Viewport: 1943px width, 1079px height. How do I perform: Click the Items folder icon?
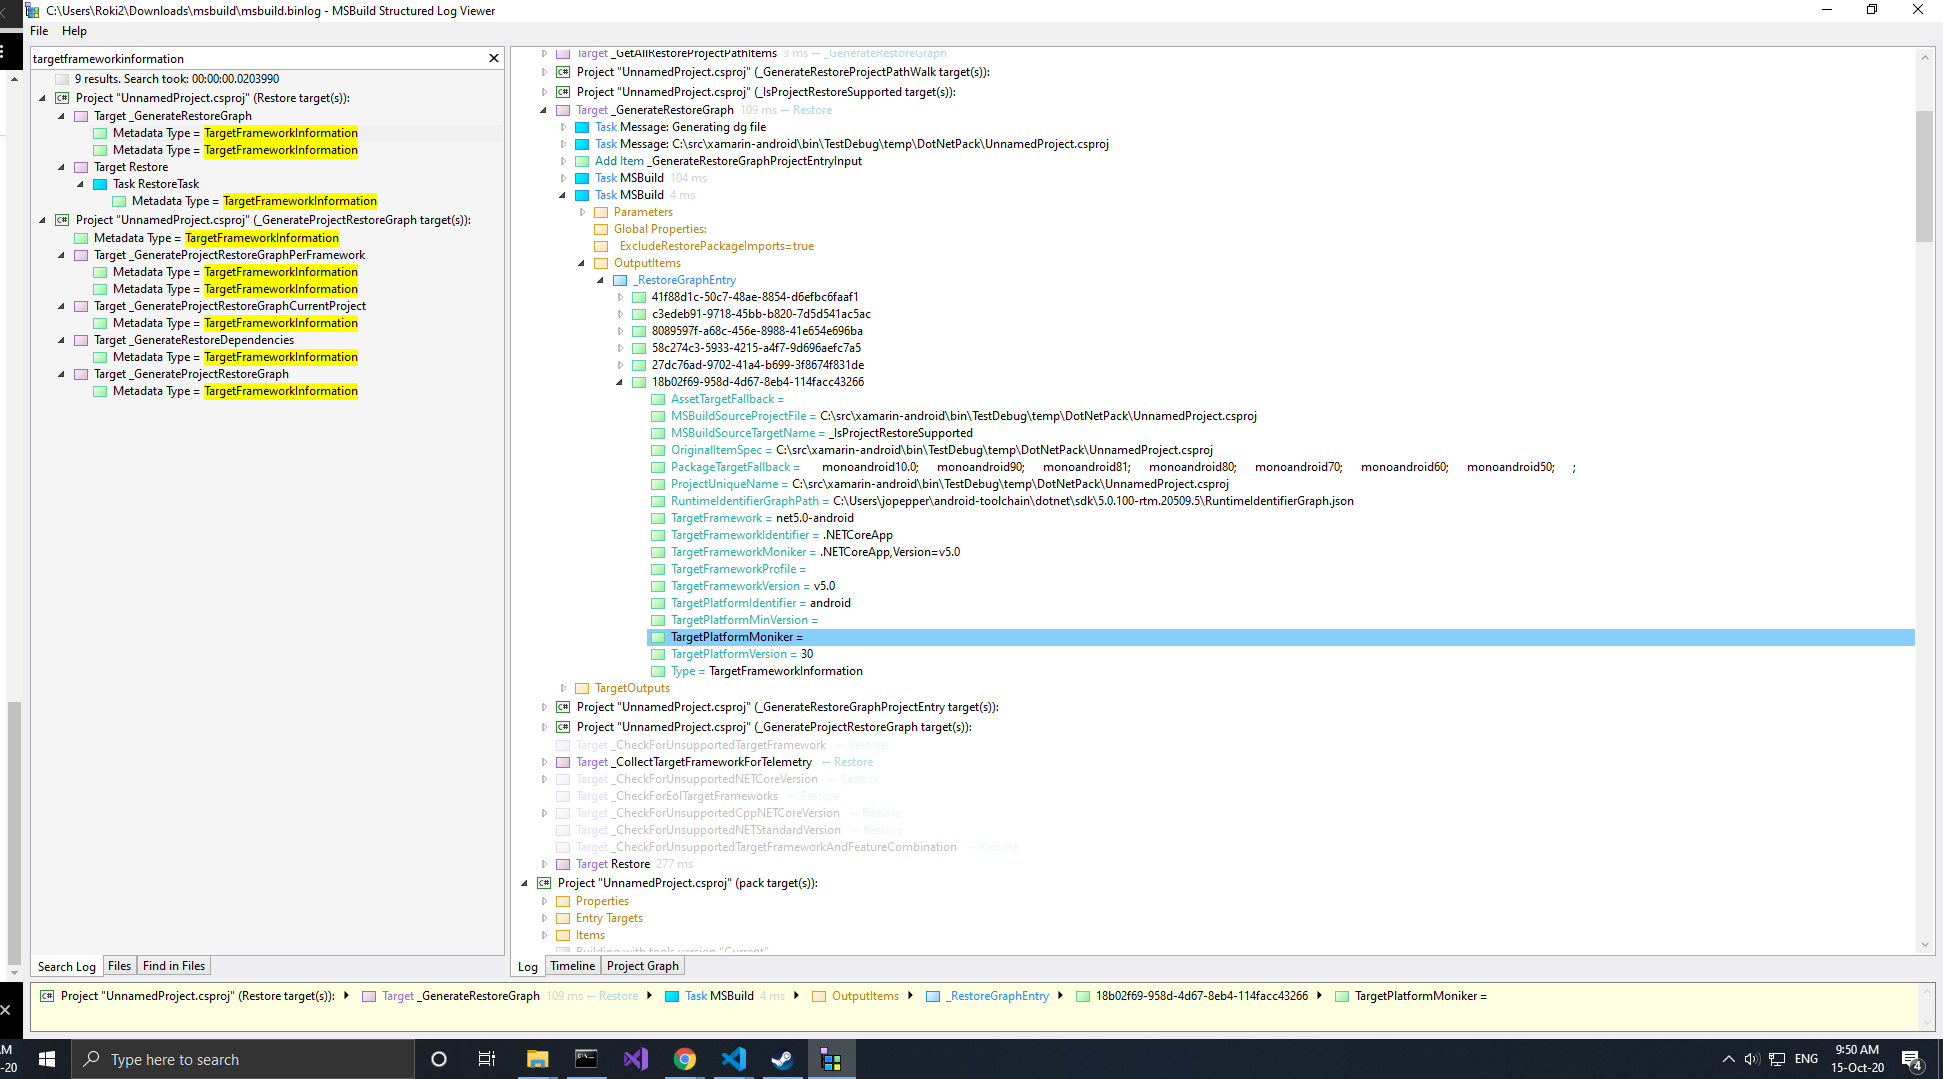pos(563,935)
